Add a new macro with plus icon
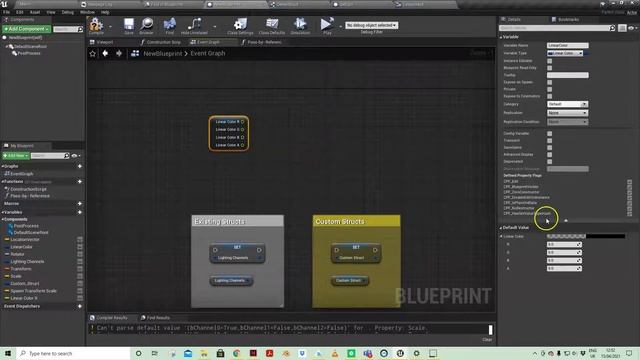Image resolution: width=640 pixels, height=360 pixels. pos(80,203)
